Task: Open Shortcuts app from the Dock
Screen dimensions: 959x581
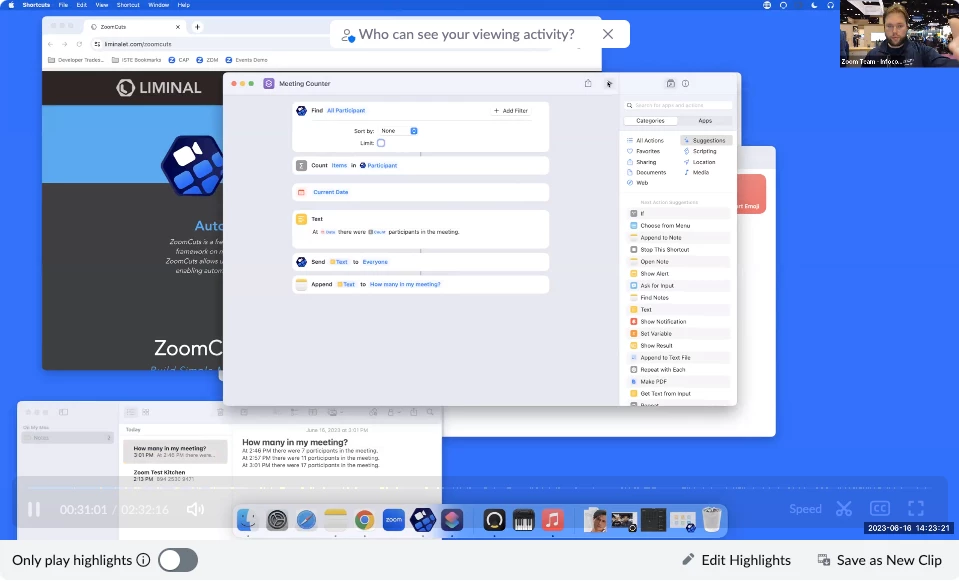Action: [x=453, y=520]
